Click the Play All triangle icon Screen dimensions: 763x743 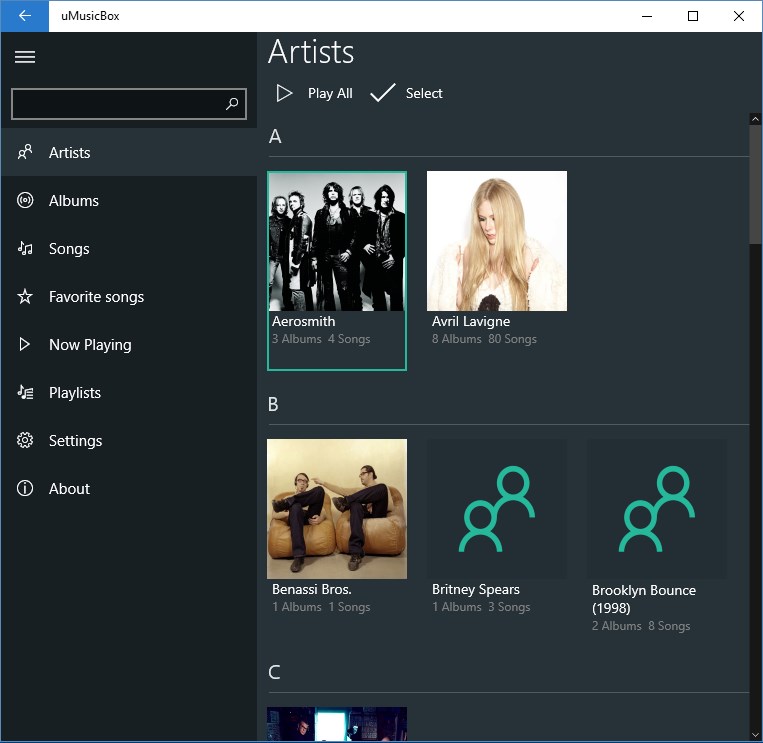(284, 93)
